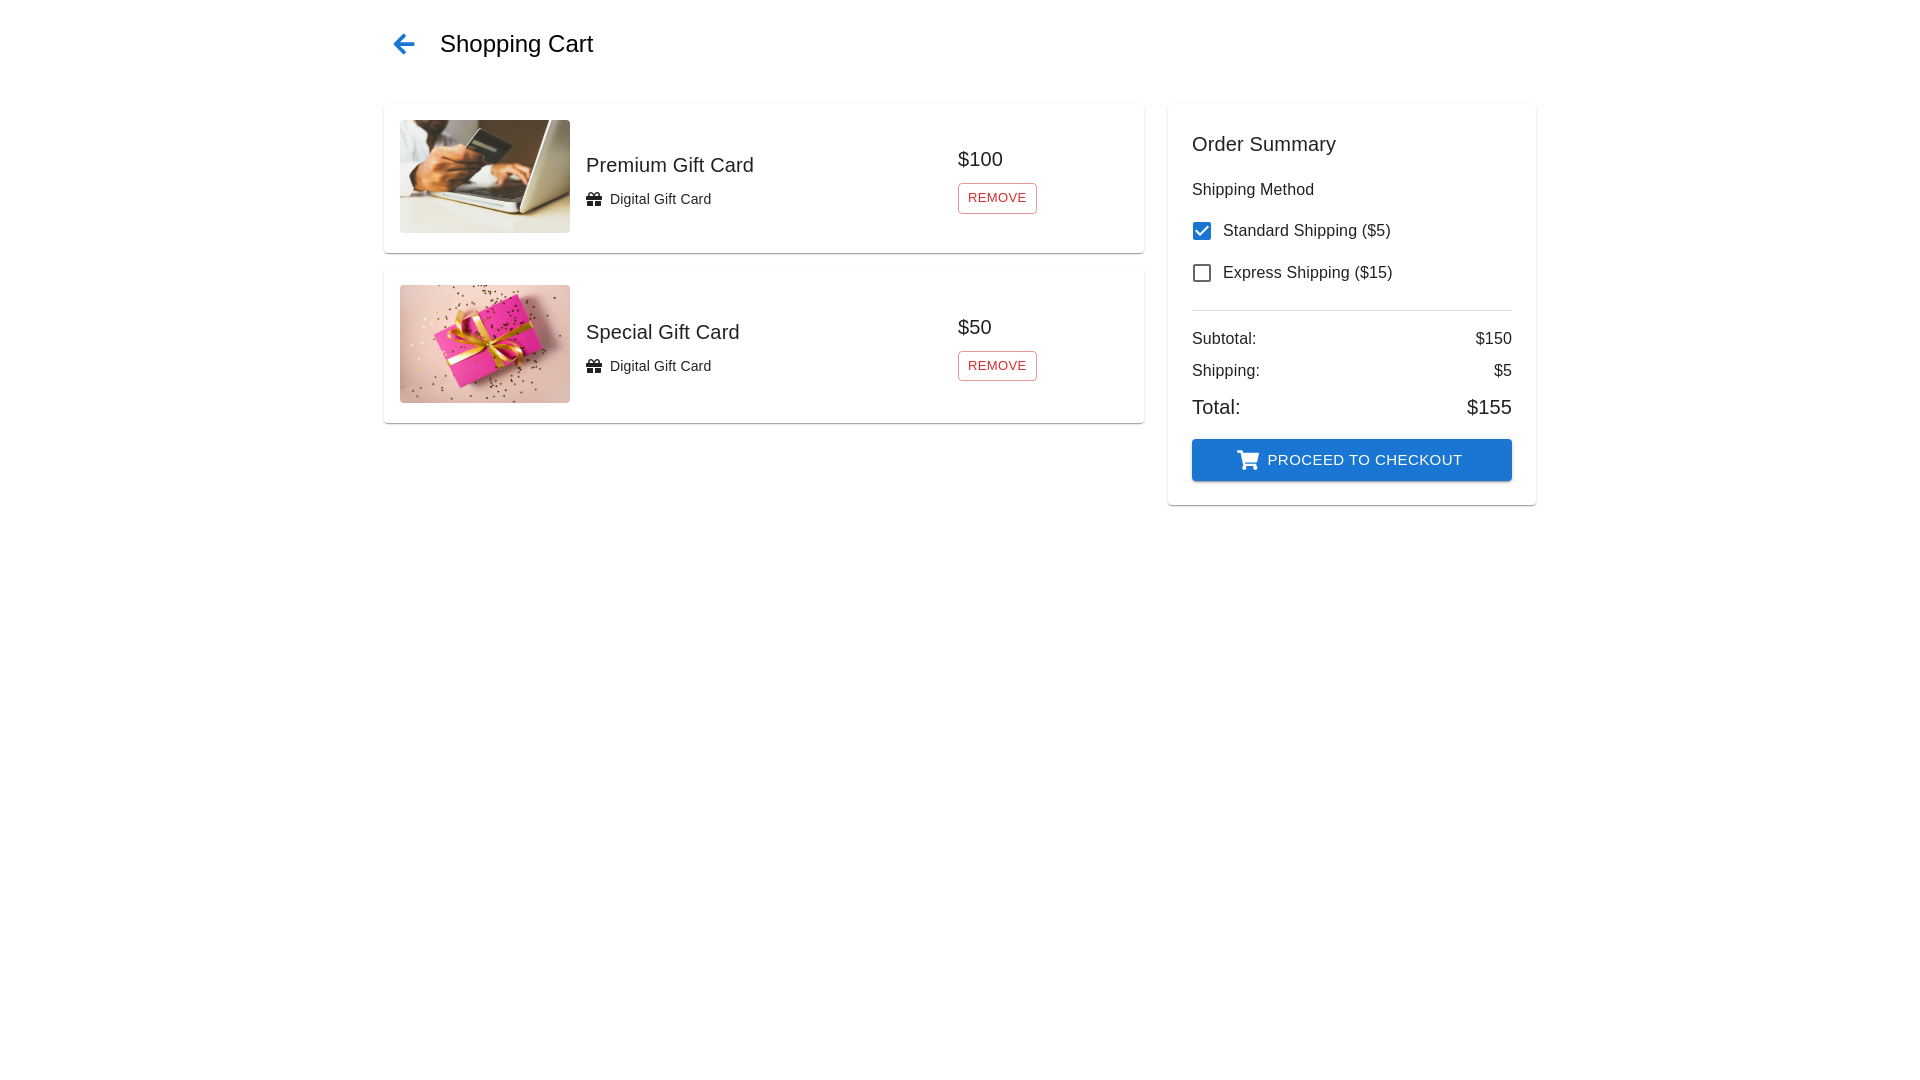Open the pink gift box thumbnail
The height and width of the screenshot is (1080, 1920).
(485, 344)
